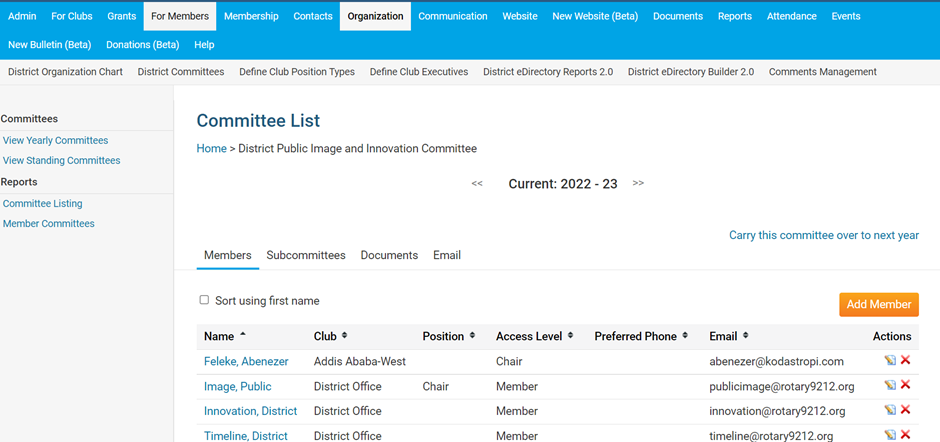
Task: Advance to next year with >> arrow
Action: point(638,184)
